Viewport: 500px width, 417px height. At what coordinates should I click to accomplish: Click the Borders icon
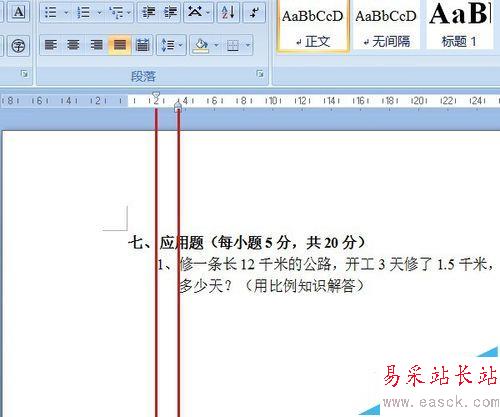(233, 45)
